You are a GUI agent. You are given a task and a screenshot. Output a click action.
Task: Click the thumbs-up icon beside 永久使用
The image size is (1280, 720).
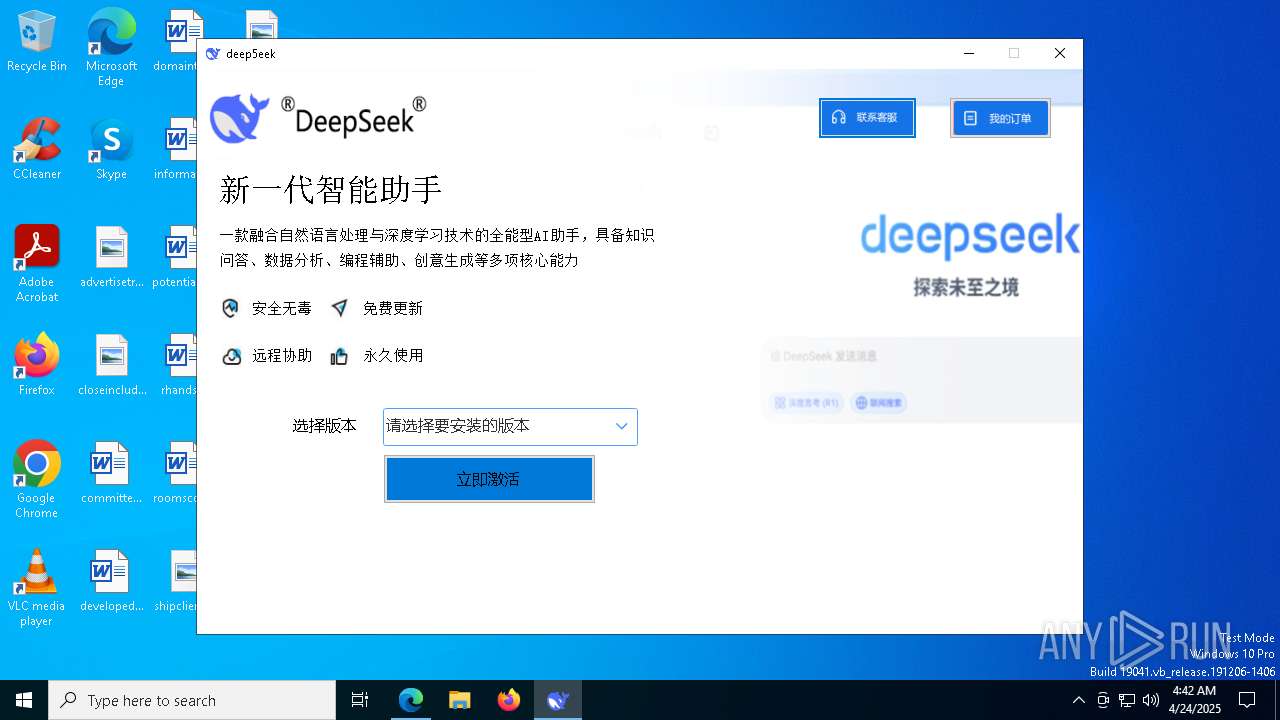coord(340,356)
